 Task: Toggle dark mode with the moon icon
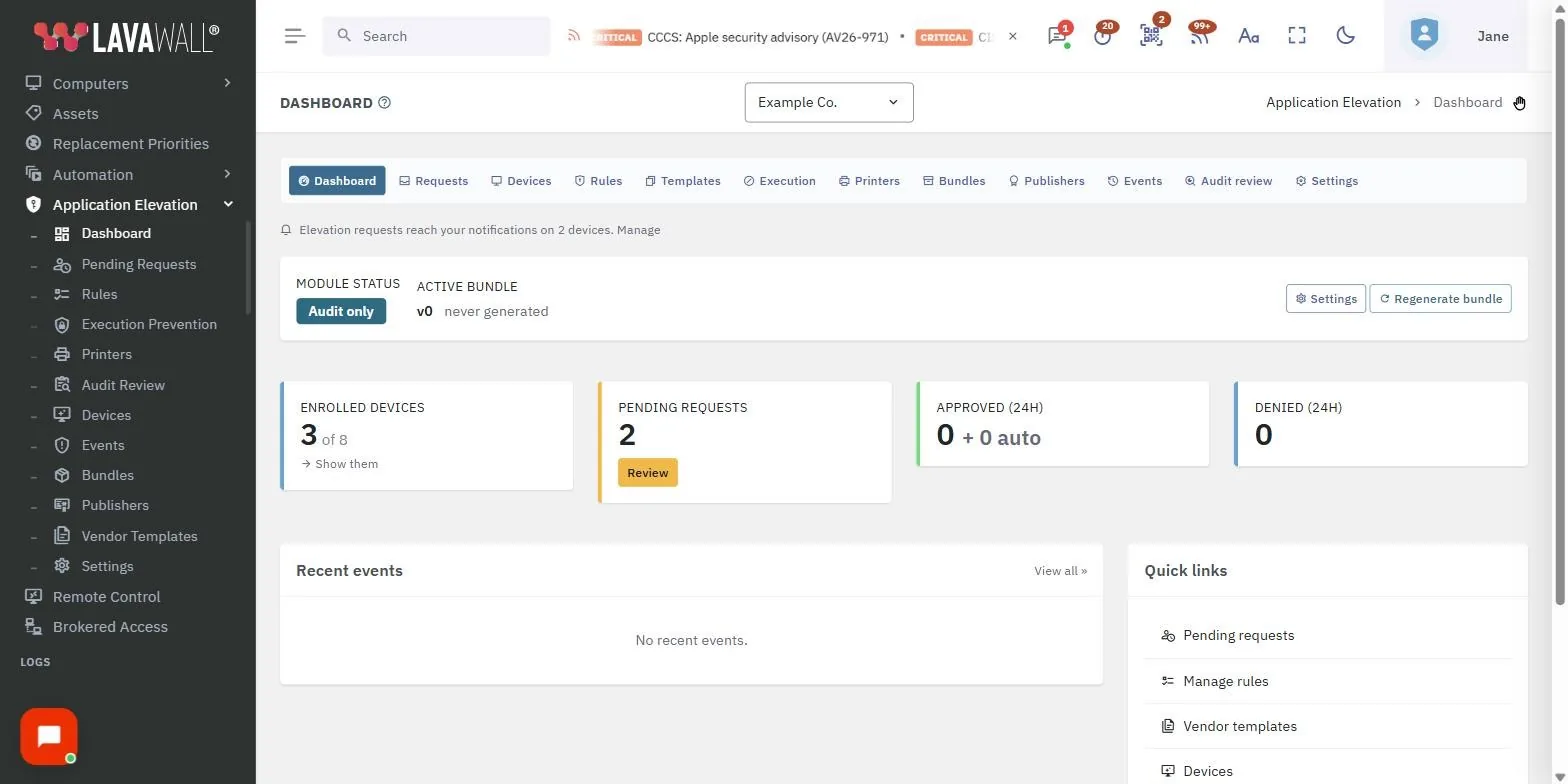pos(1346,36)
